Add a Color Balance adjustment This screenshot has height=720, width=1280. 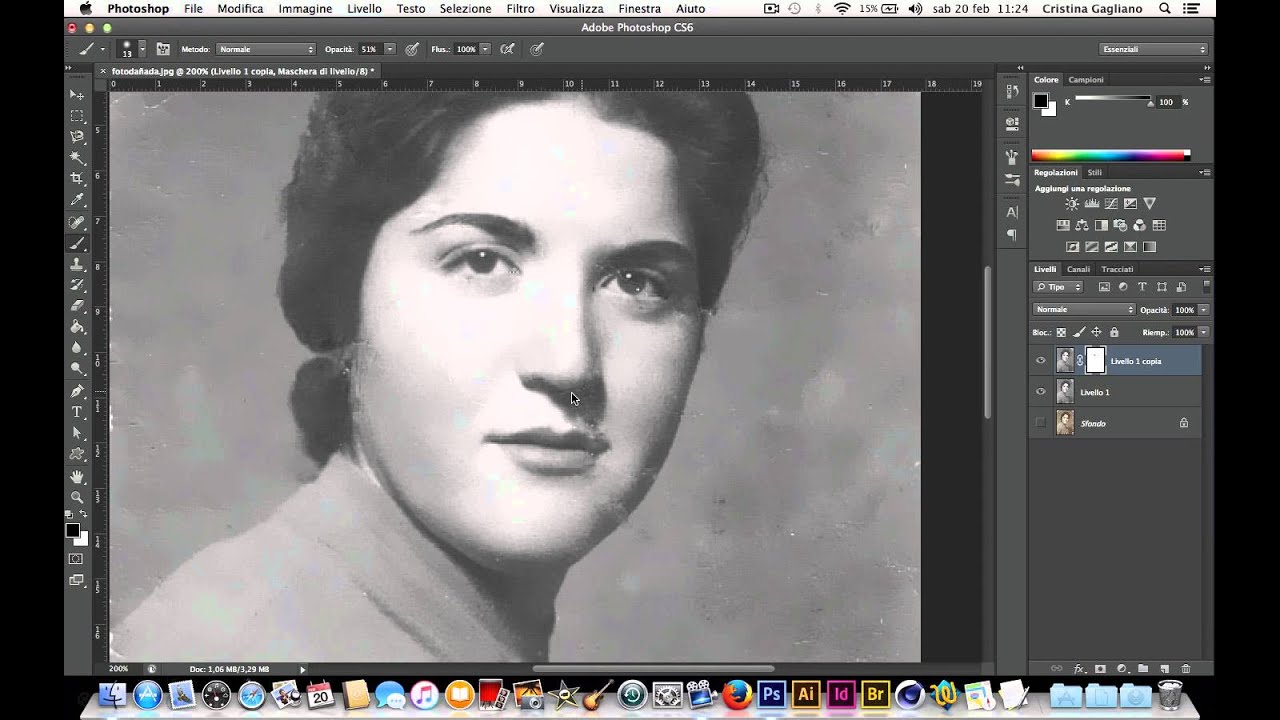(x=1082, y=226)
